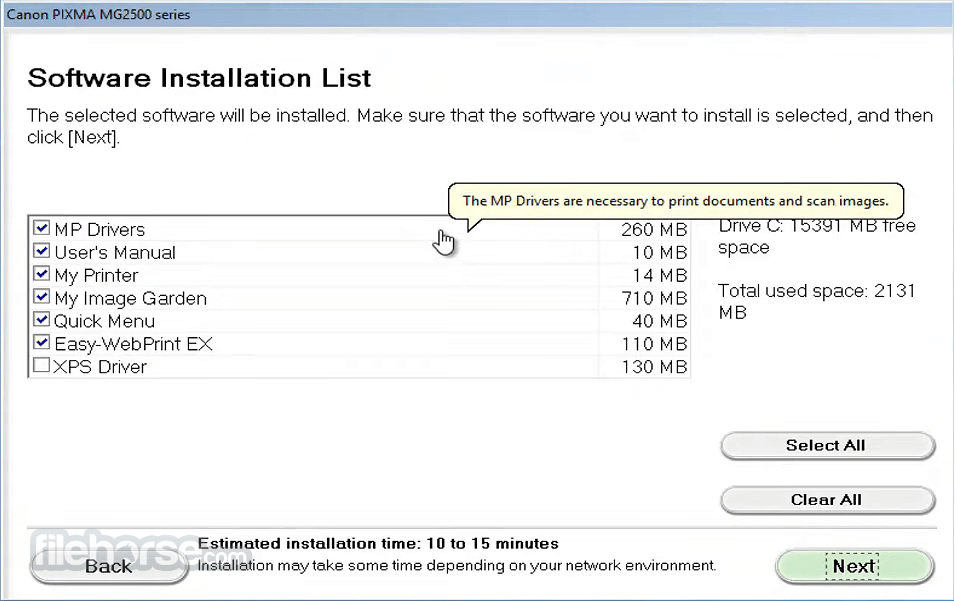Click the 710 MB size value
955x601 pixels.
click(654, 298)
